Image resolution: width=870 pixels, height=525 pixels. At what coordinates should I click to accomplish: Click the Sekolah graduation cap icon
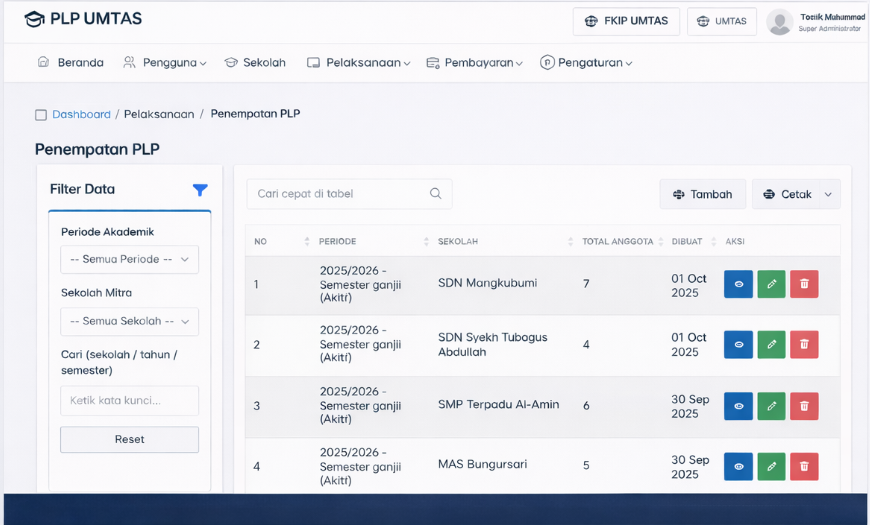(231, 63)
